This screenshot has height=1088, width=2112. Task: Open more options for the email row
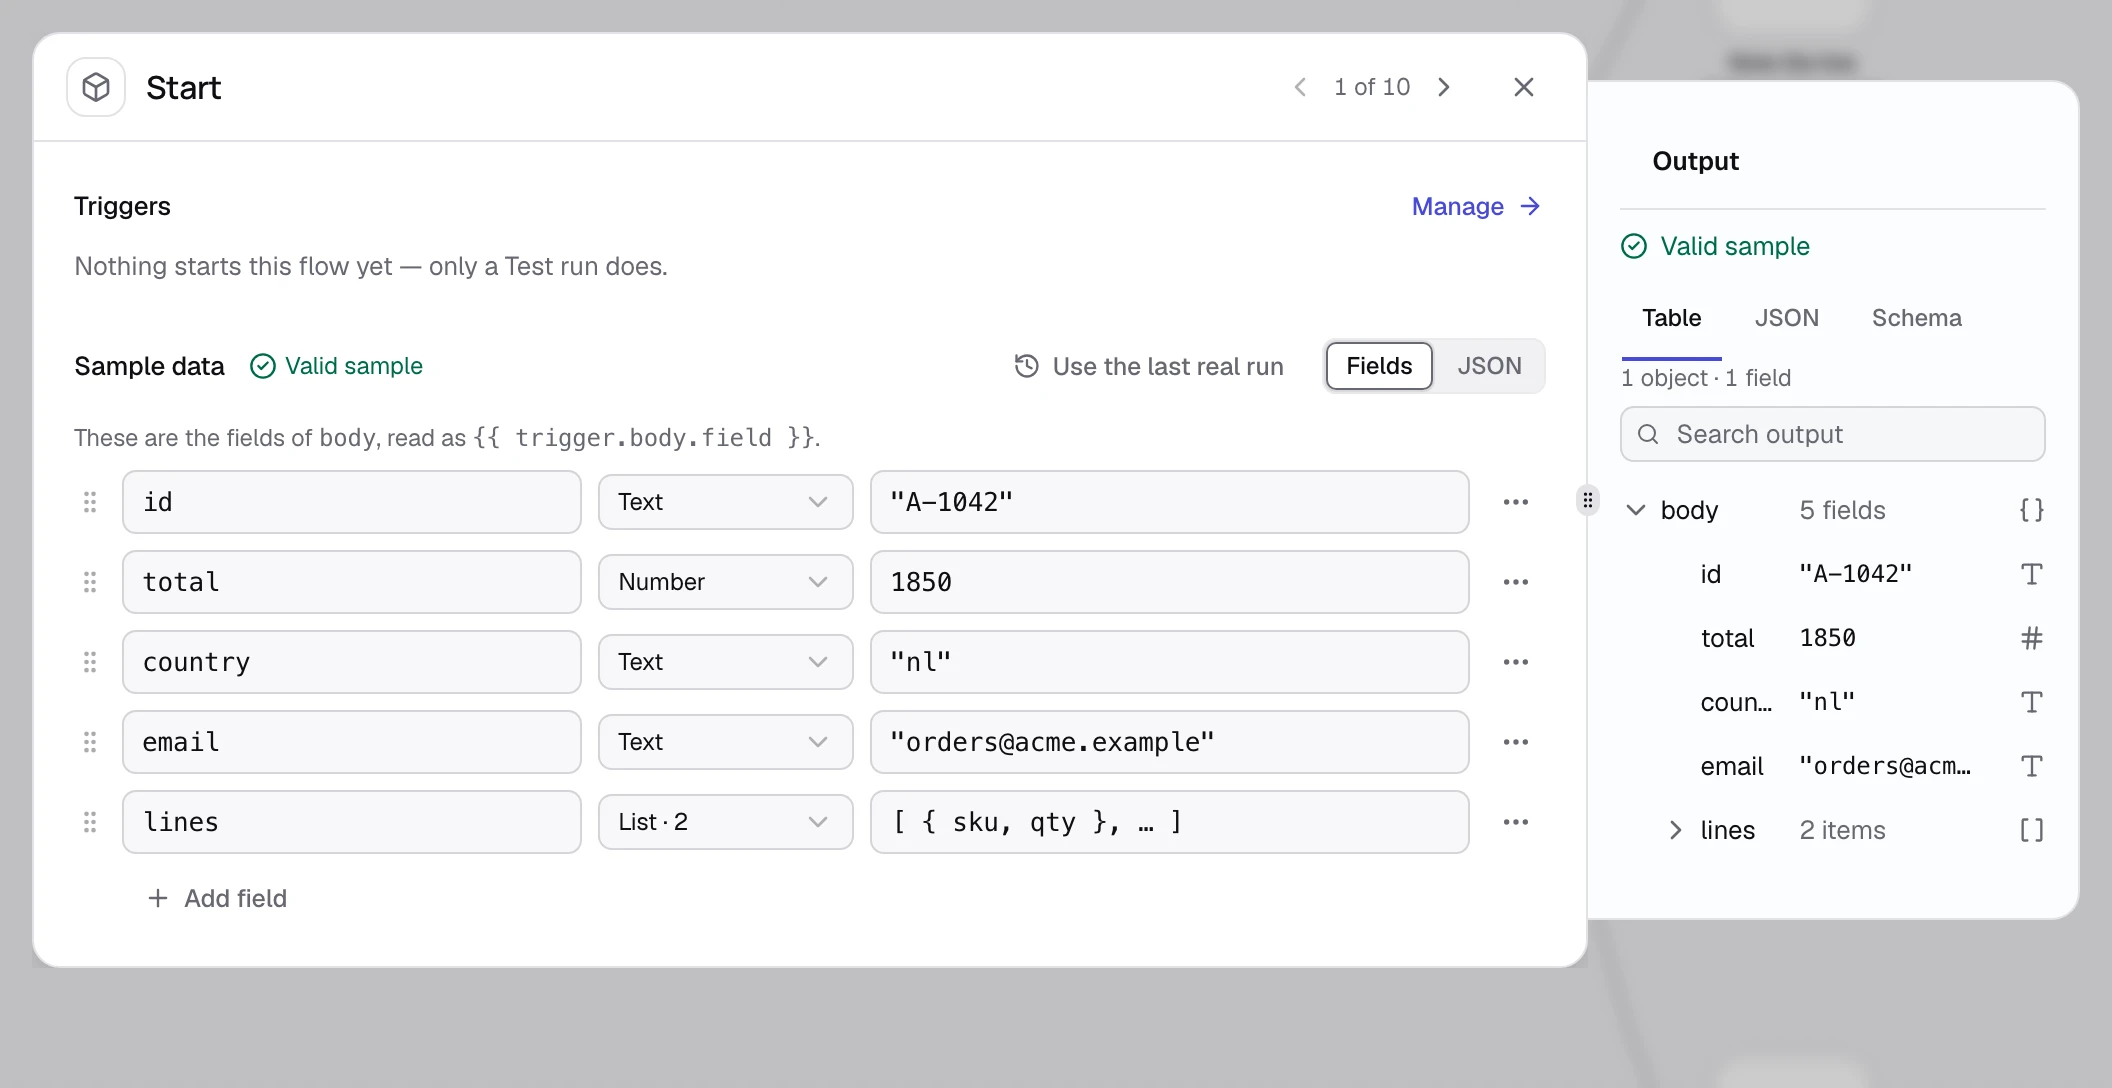coord(1516,742)
